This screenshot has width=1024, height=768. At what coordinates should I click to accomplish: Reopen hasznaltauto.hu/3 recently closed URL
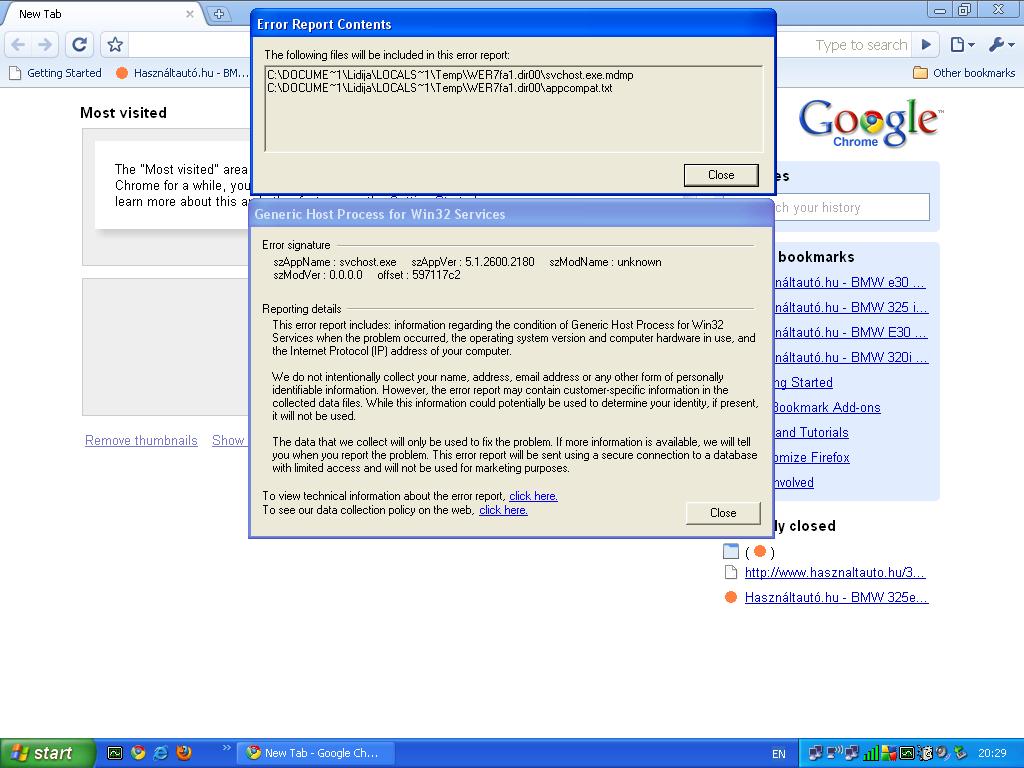[x=835, y=573]
